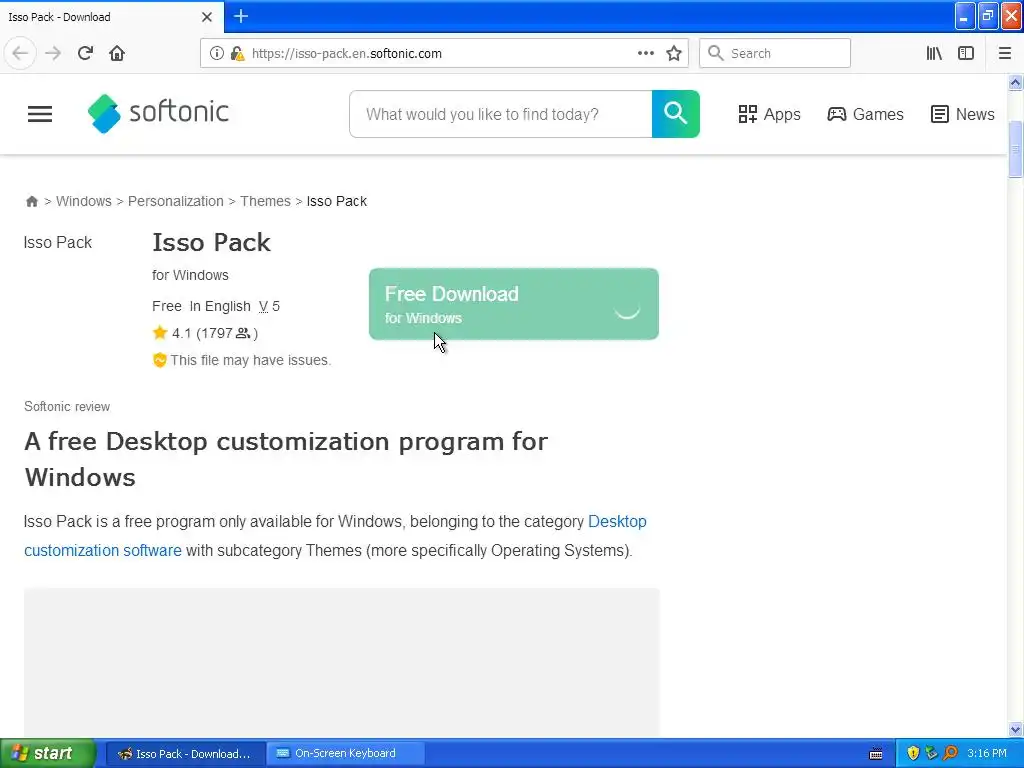Open the Games section

(x=865, y=114)
